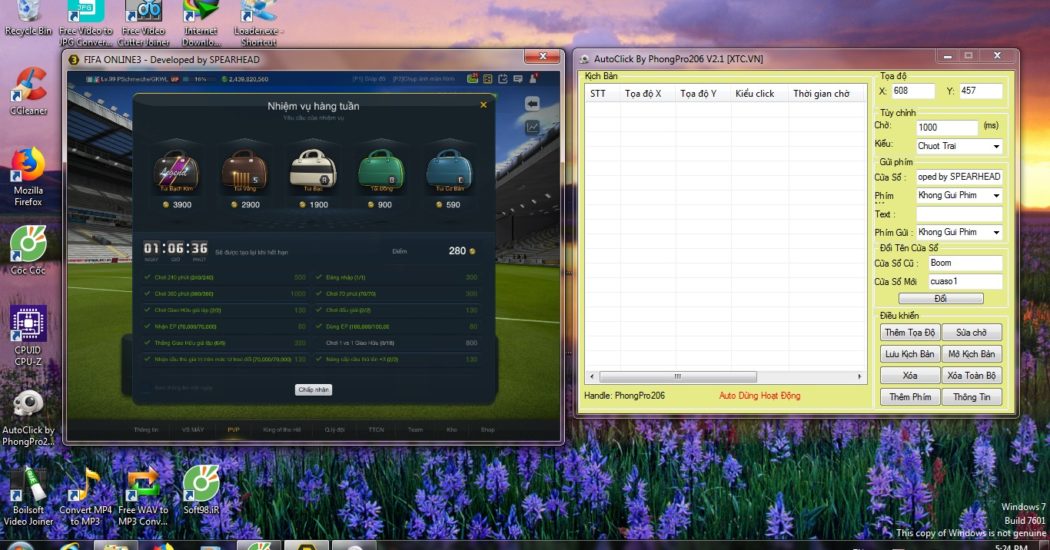Click the Tọa độ X column header
Viewport: 1050px width, 550px height.
[648, 94]
